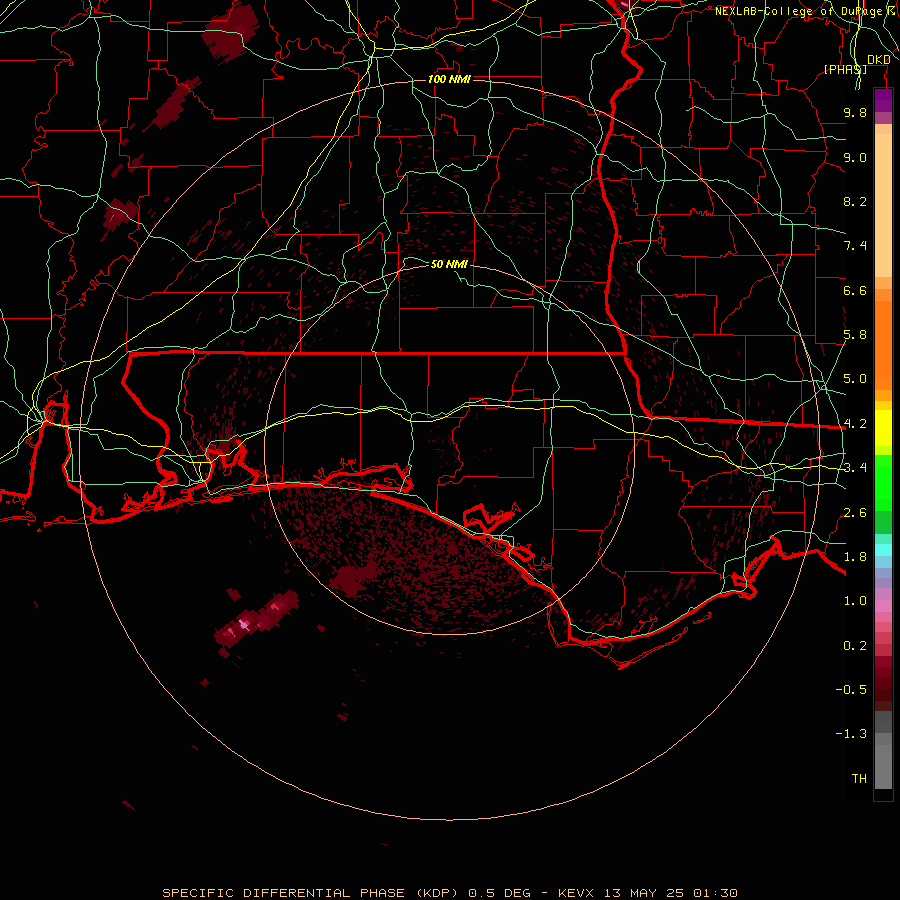Click the TH label on color scale
Image resolution: width=900 pixels, height=900 pixels.
tap(859, 779)
